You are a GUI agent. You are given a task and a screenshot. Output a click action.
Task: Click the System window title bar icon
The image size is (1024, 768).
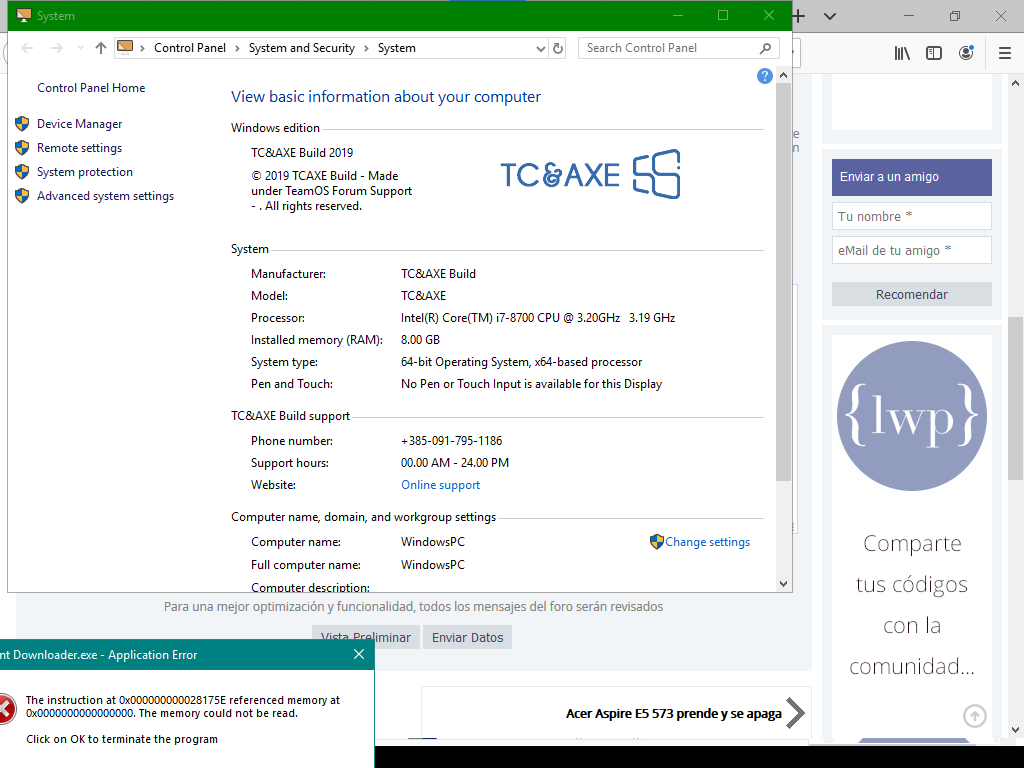(x=24, y=15)
